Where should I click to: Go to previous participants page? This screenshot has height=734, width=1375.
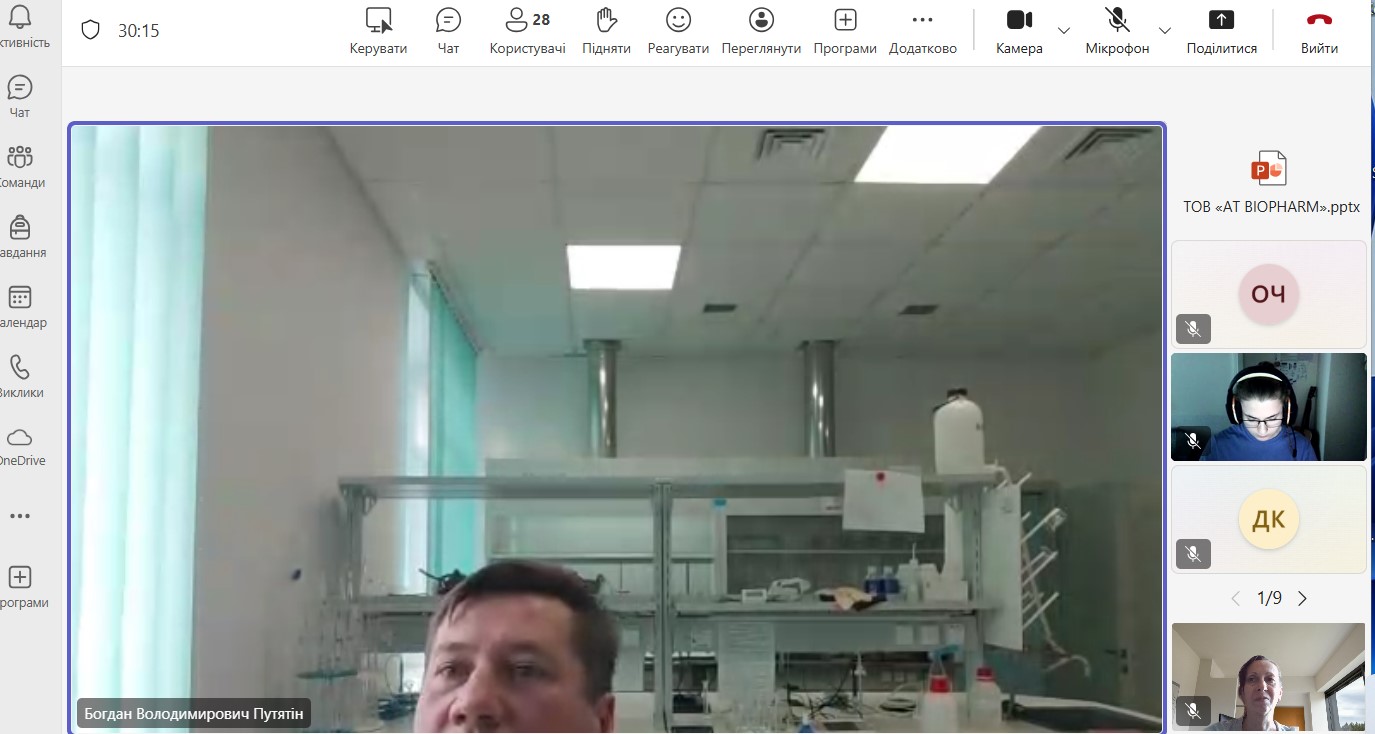pos(1236,599)
